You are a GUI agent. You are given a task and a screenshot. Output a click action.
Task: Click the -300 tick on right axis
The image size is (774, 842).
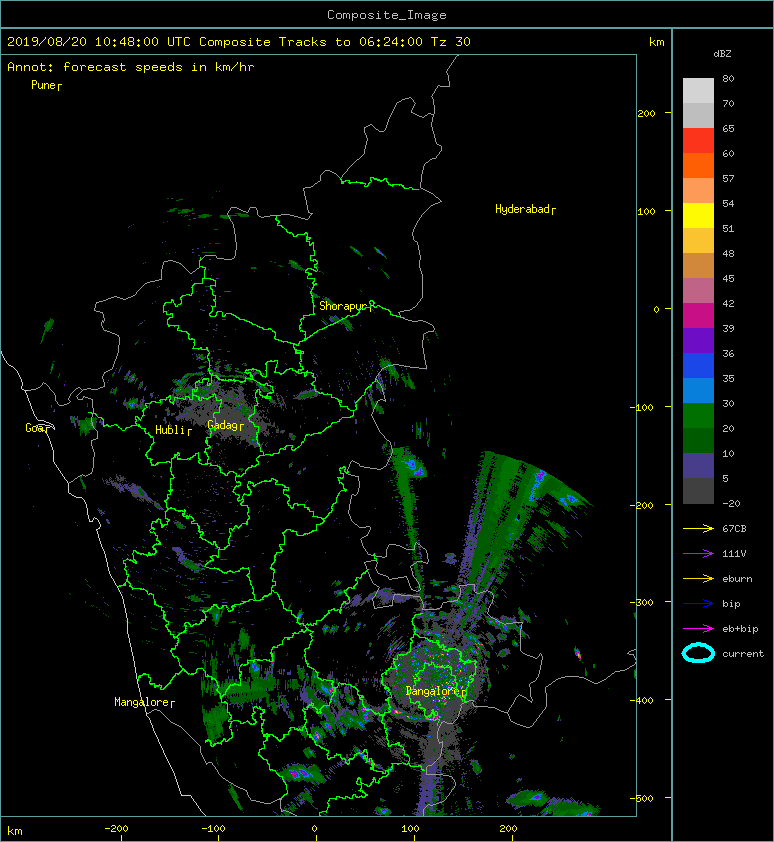642,603
